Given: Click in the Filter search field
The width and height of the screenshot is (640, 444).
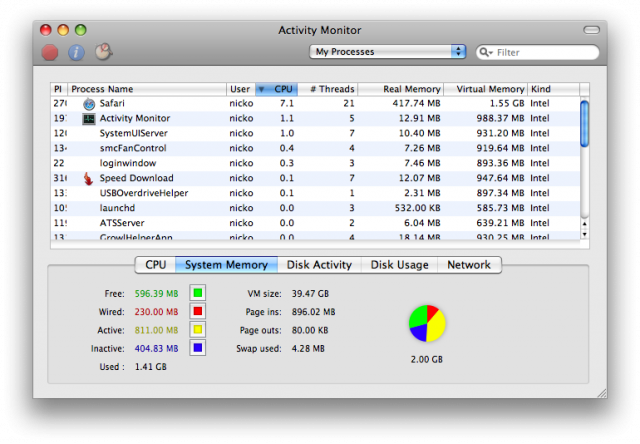Looking at the screenshot, I should pos(538,52).
